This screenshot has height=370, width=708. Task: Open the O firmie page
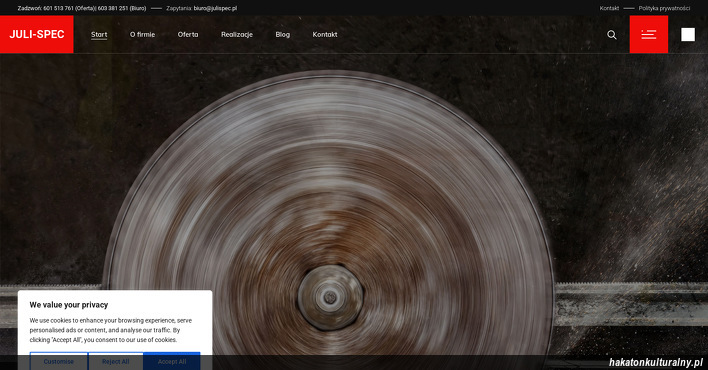[142, 34]
